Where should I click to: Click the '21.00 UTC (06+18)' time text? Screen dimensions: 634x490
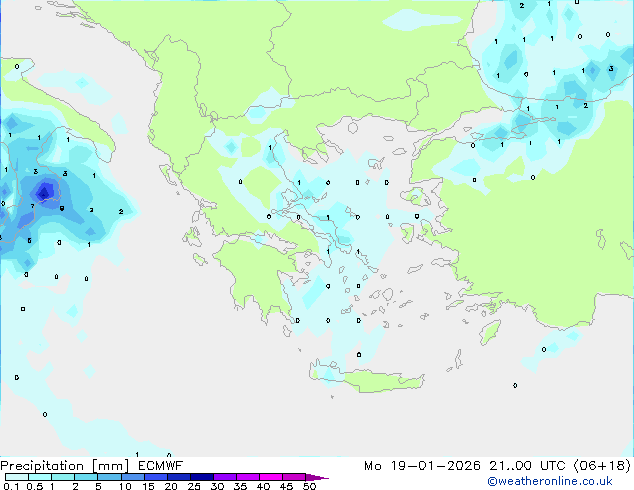coord(560,466)
